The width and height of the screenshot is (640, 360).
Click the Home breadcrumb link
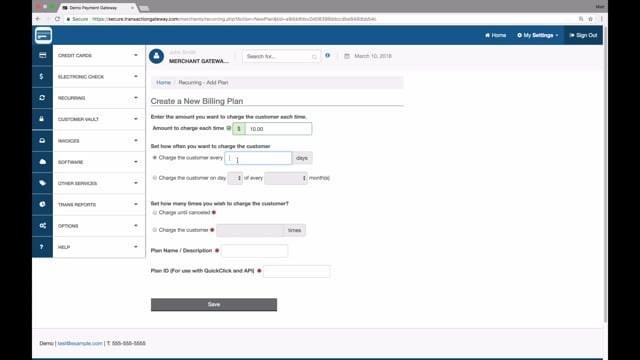point(163,82)
